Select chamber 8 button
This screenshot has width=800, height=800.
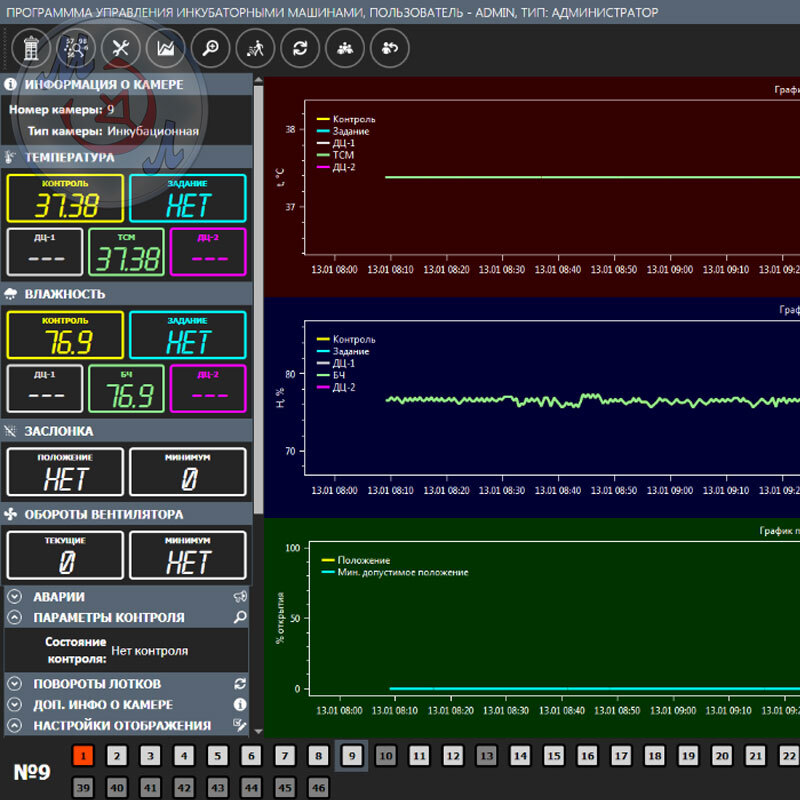point(318,756)
